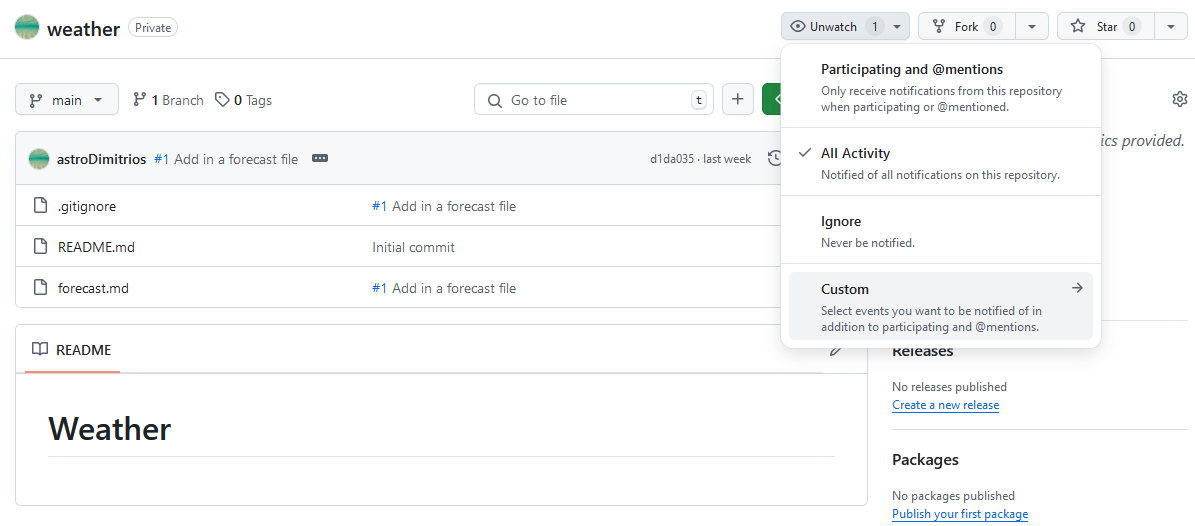1195x526 pixels.
Task: Click the #1 link in the latest commit row
Action: tap(162, 159)
